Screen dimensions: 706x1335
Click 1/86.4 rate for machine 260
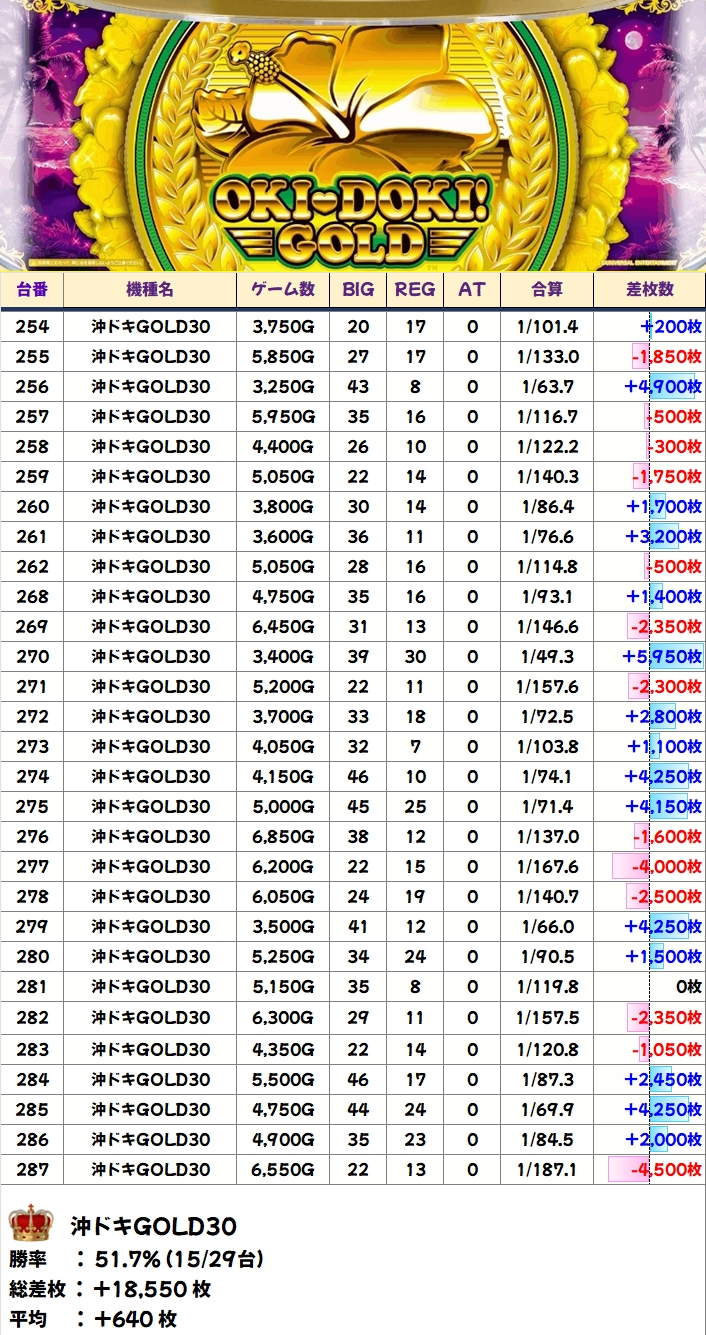pyautogui.click(x=547, y=506)
